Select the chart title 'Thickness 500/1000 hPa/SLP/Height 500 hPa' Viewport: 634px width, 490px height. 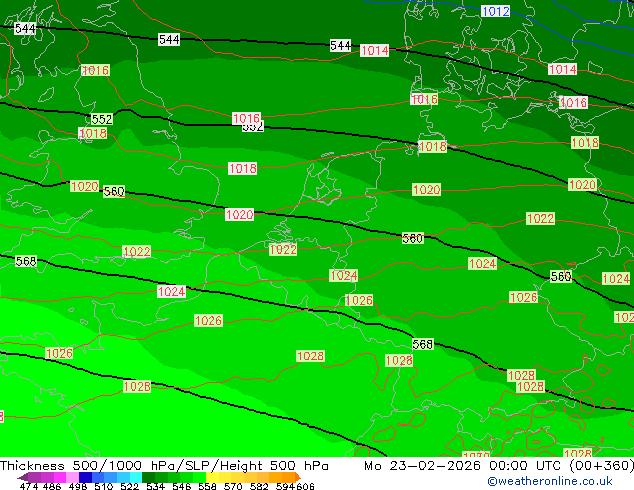point(164,466)
